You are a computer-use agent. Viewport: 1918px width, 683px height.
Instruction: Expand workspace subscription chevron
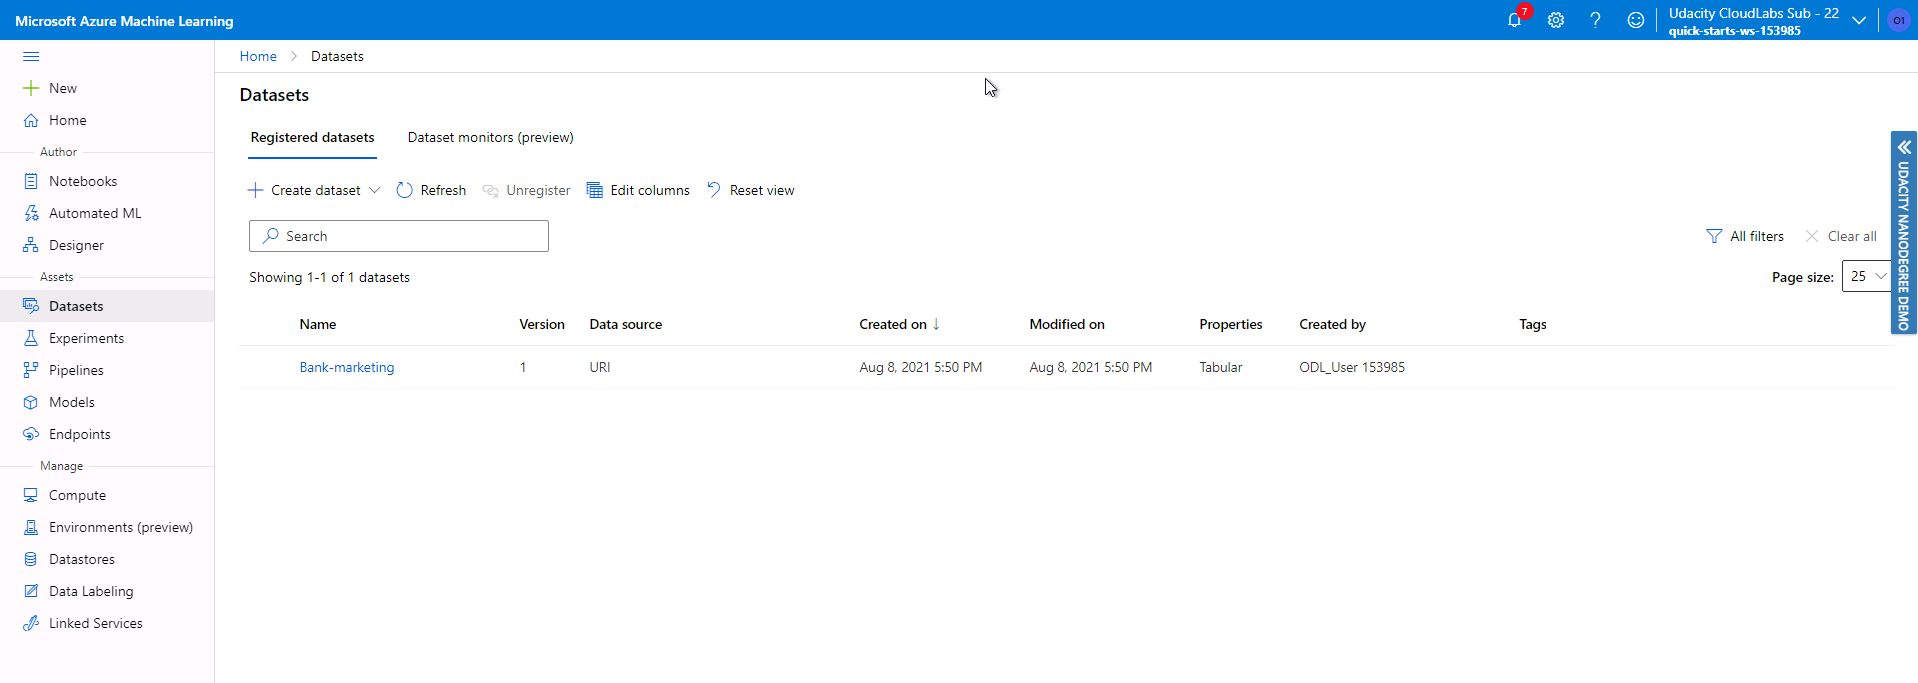(x=1859, y=20)
